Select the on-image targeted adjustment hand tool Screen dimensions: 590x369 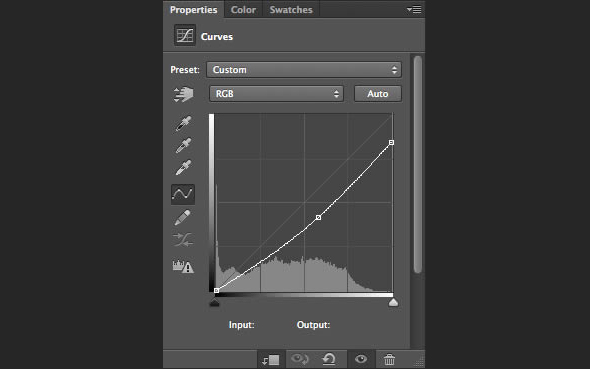pos(183,94)
